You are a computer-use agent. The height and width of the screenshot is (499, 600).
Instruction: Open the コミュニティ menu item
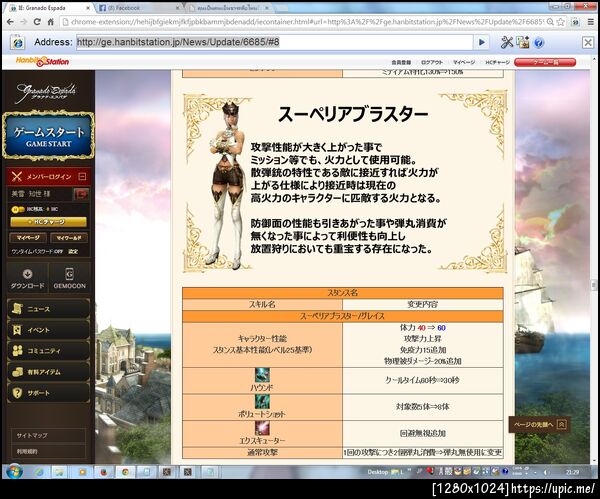pos(48,351)
